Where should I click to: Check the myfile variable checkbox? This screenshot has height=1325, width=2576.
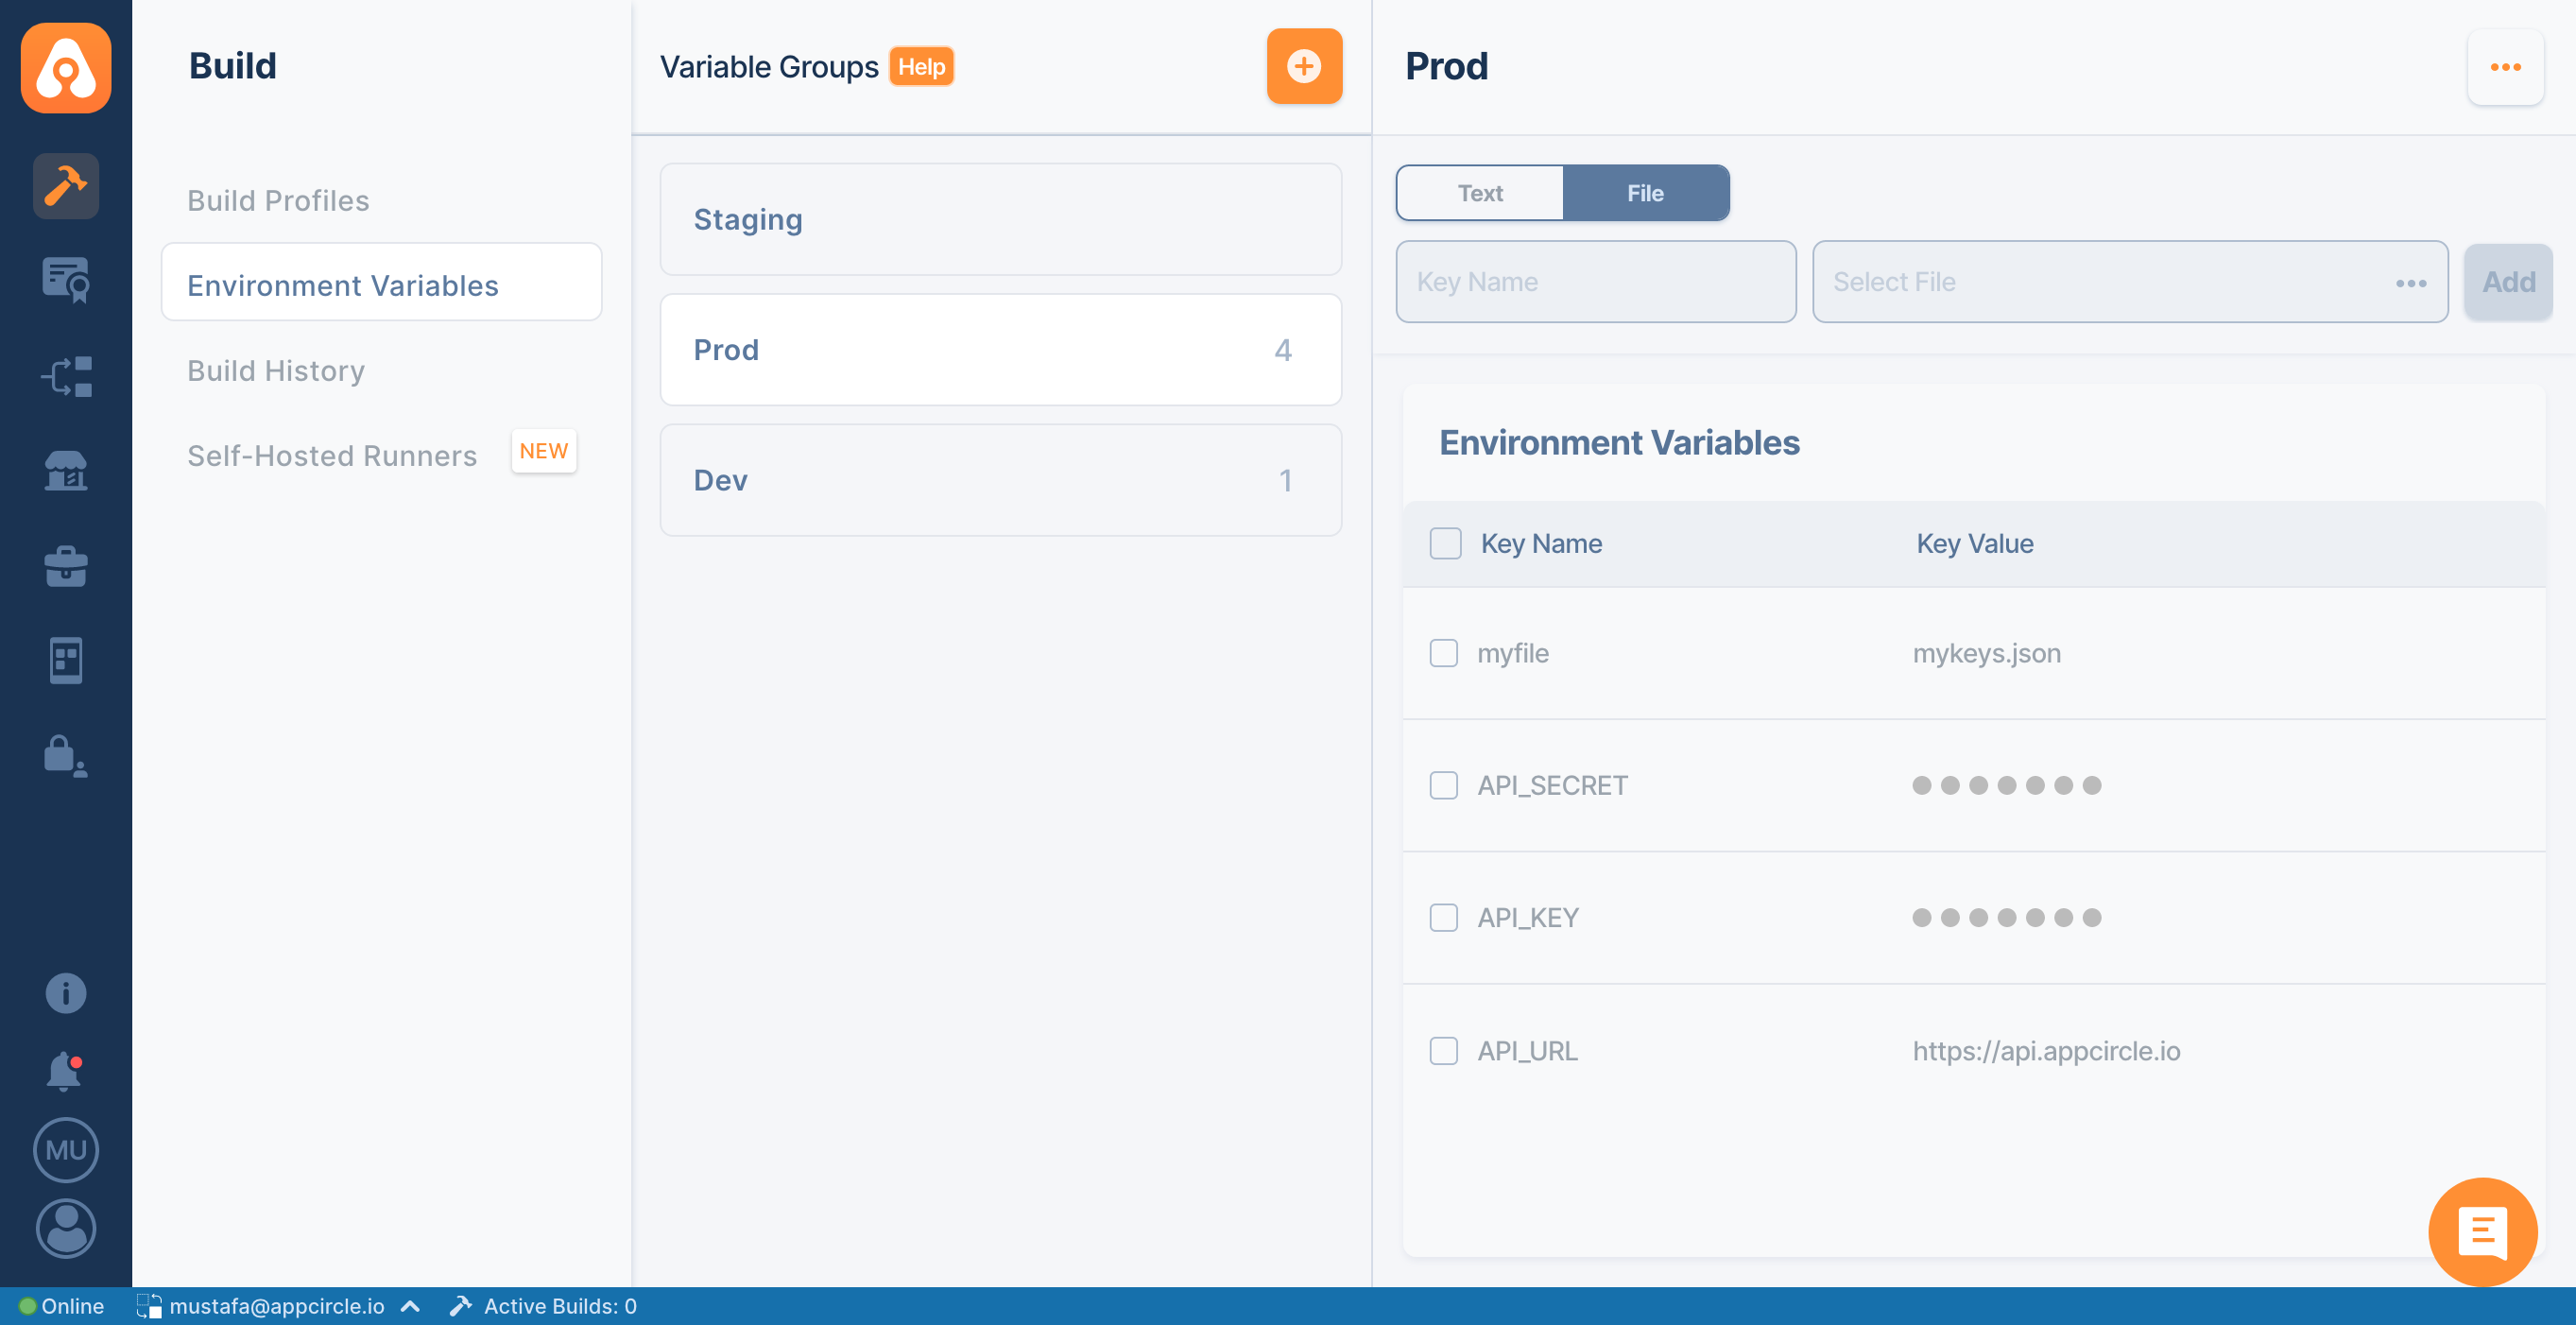[1443, 653]
